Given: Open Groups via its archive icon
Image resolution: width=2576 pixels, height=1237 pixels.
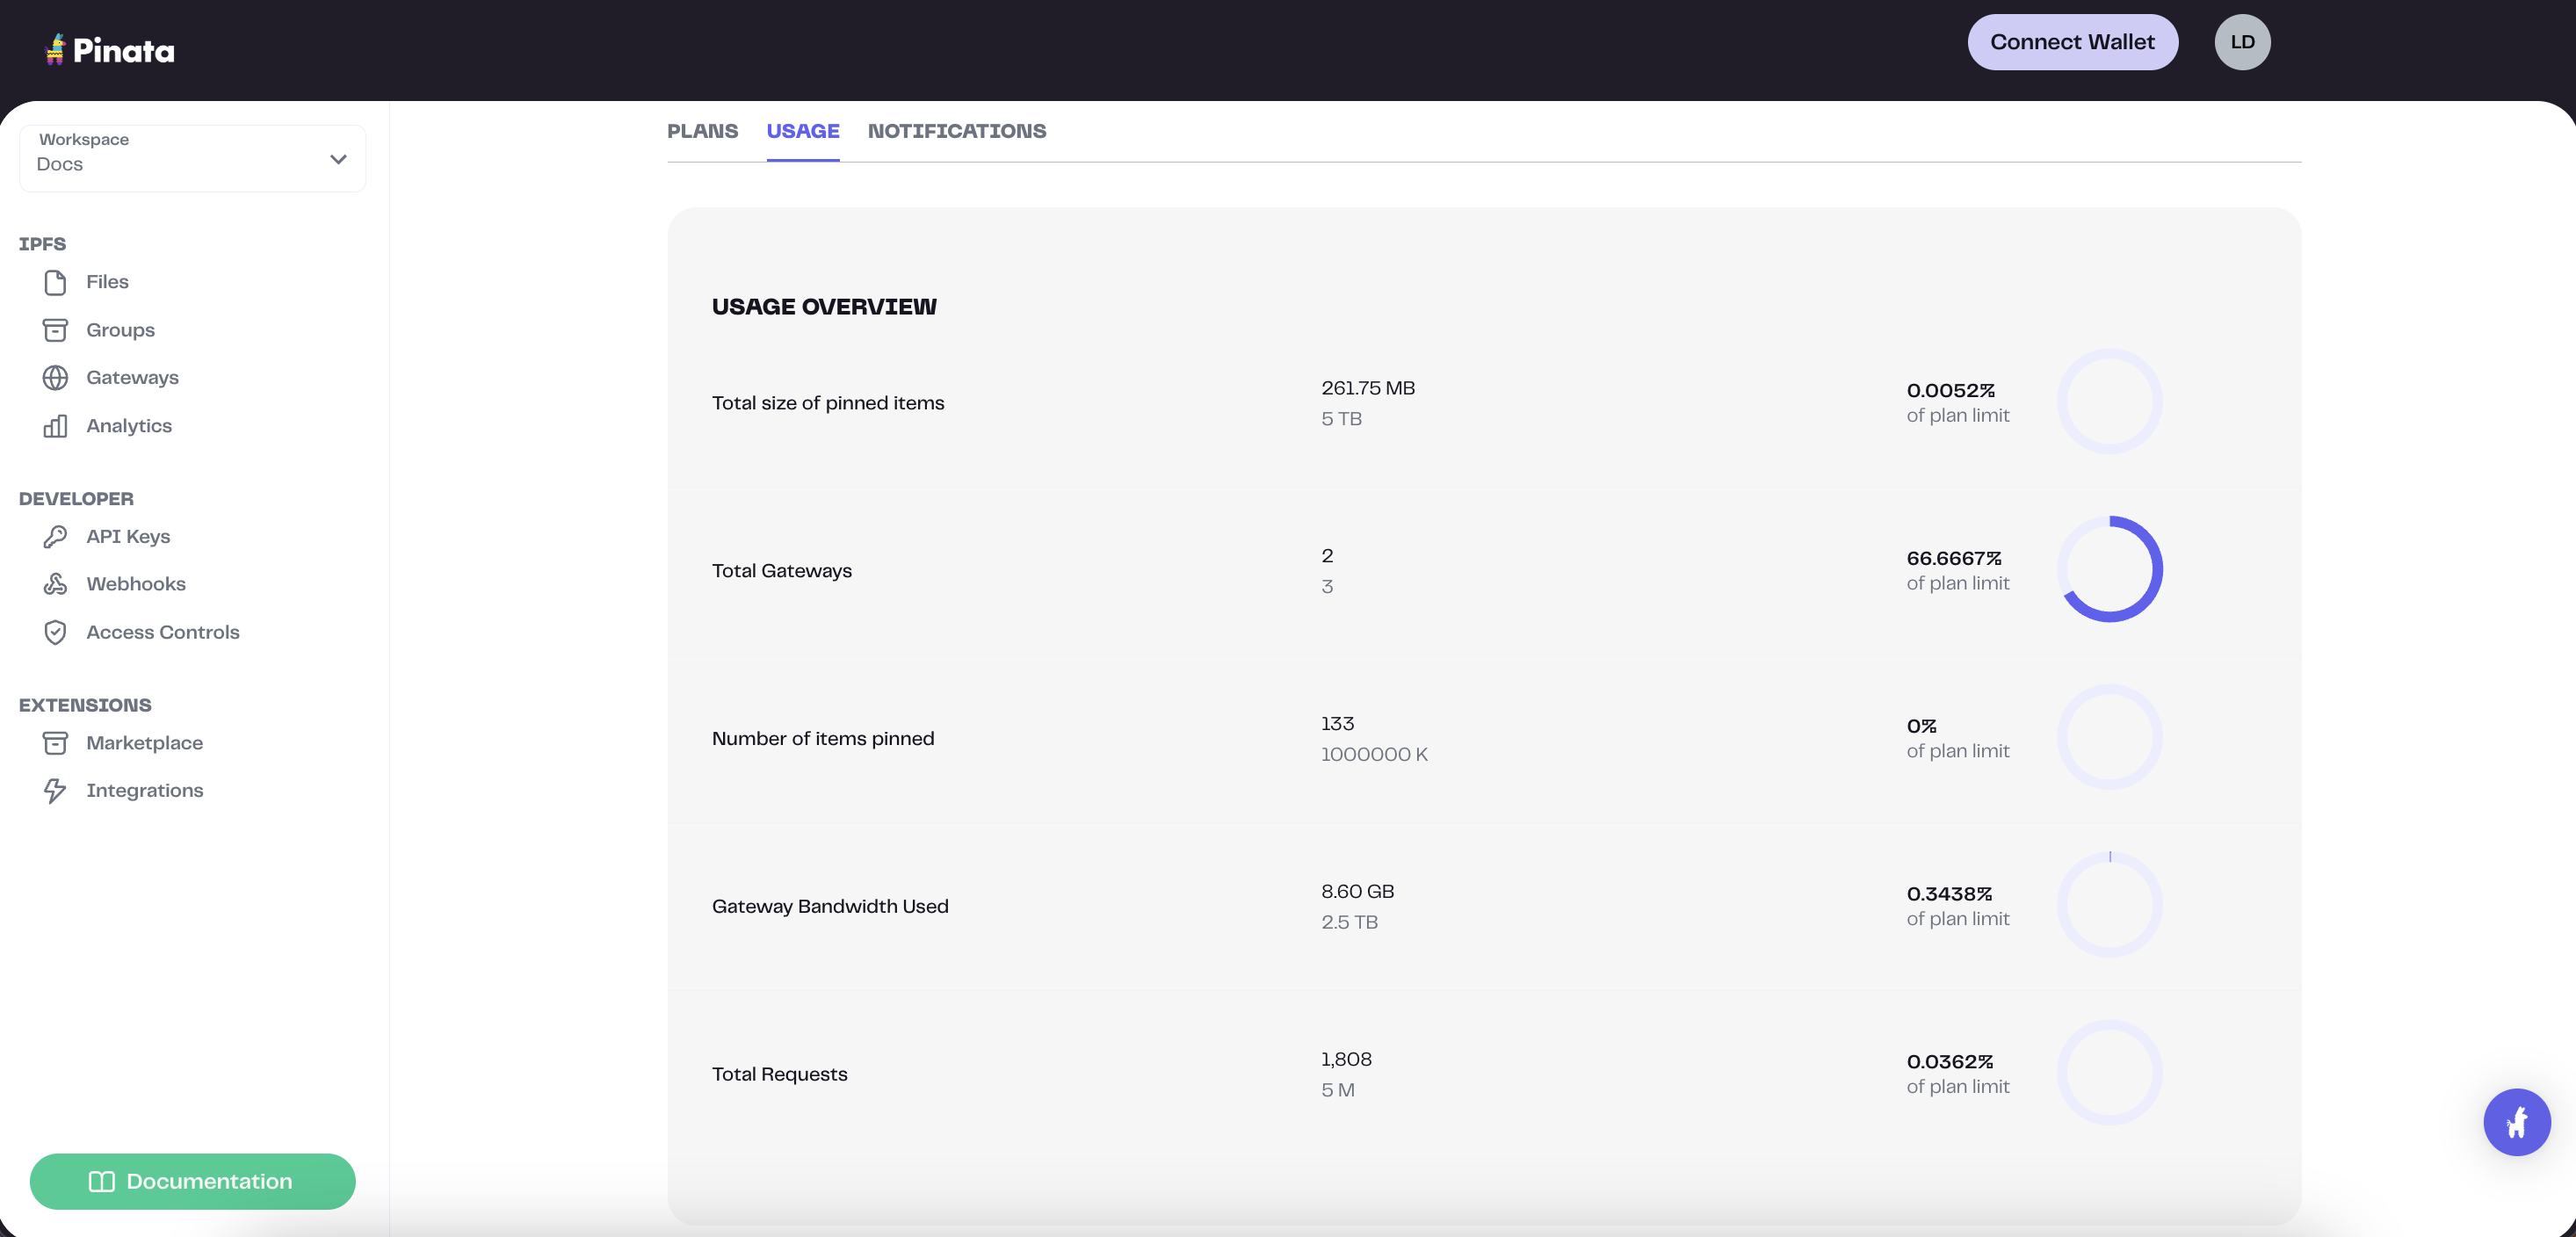Looking at the screenshot, I should coord(55,330).
